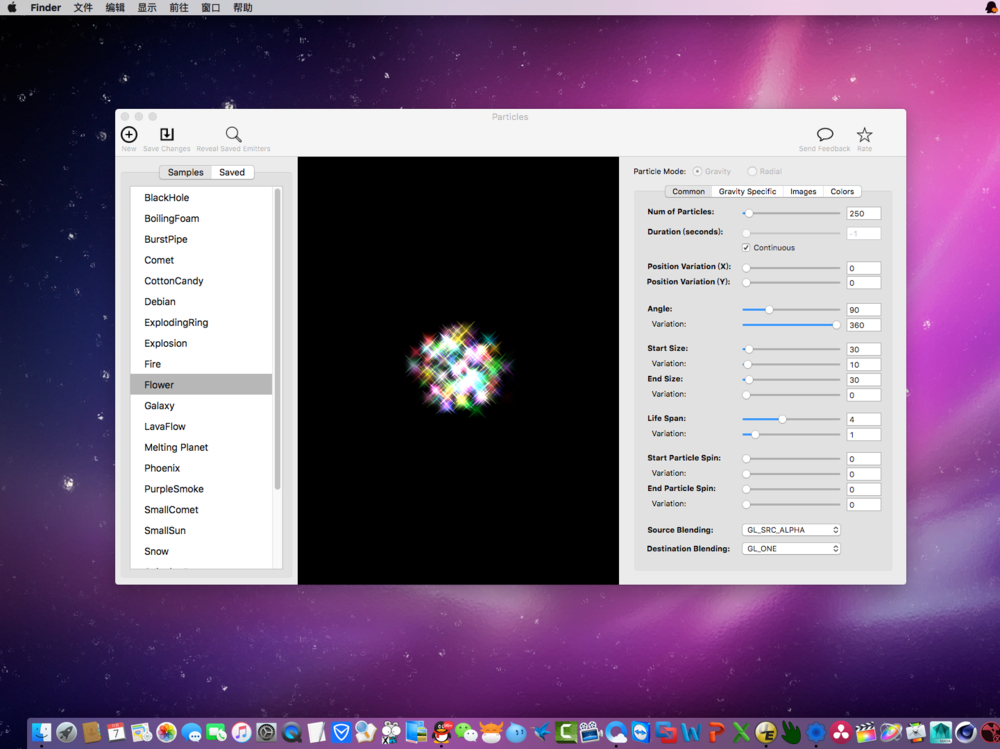Click the Life Span slider handle

tap(782, 420)
